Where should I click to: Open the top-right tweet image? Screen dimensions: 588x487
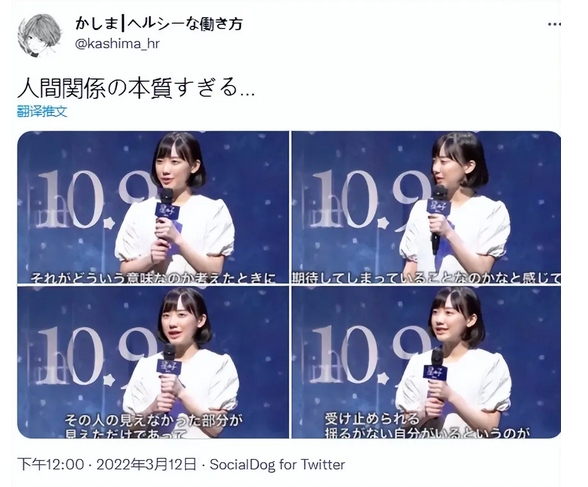point(426,207)
